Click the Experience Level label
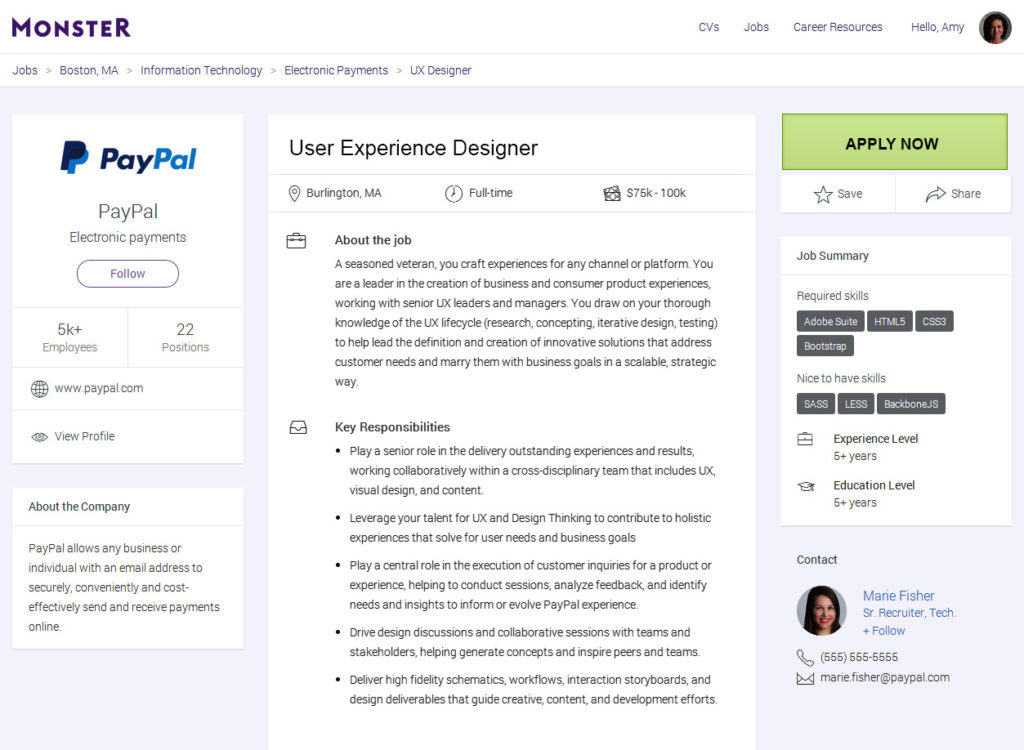This screenshot has width=1024, height=750. (x=875, y=439)
